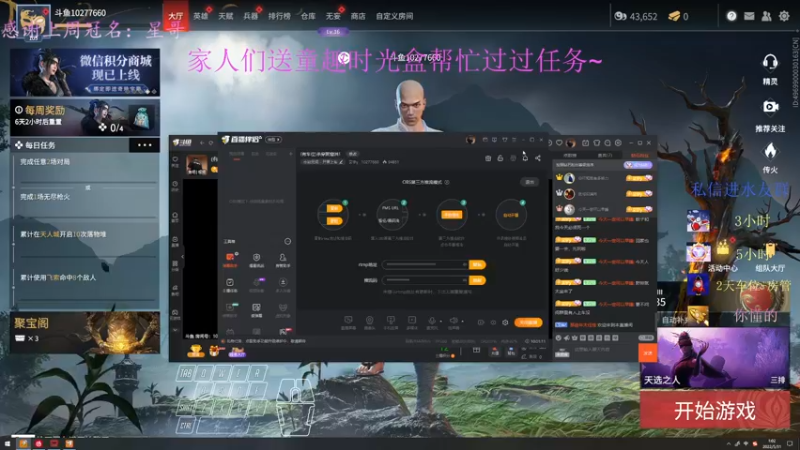Click the first pinned taskbar app icon

pos(23,443)
